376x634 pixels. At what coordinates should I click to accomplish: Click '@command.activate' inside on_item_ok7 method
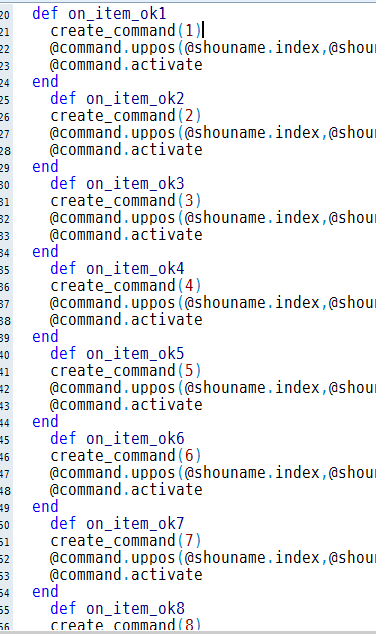tap(126, 574)
